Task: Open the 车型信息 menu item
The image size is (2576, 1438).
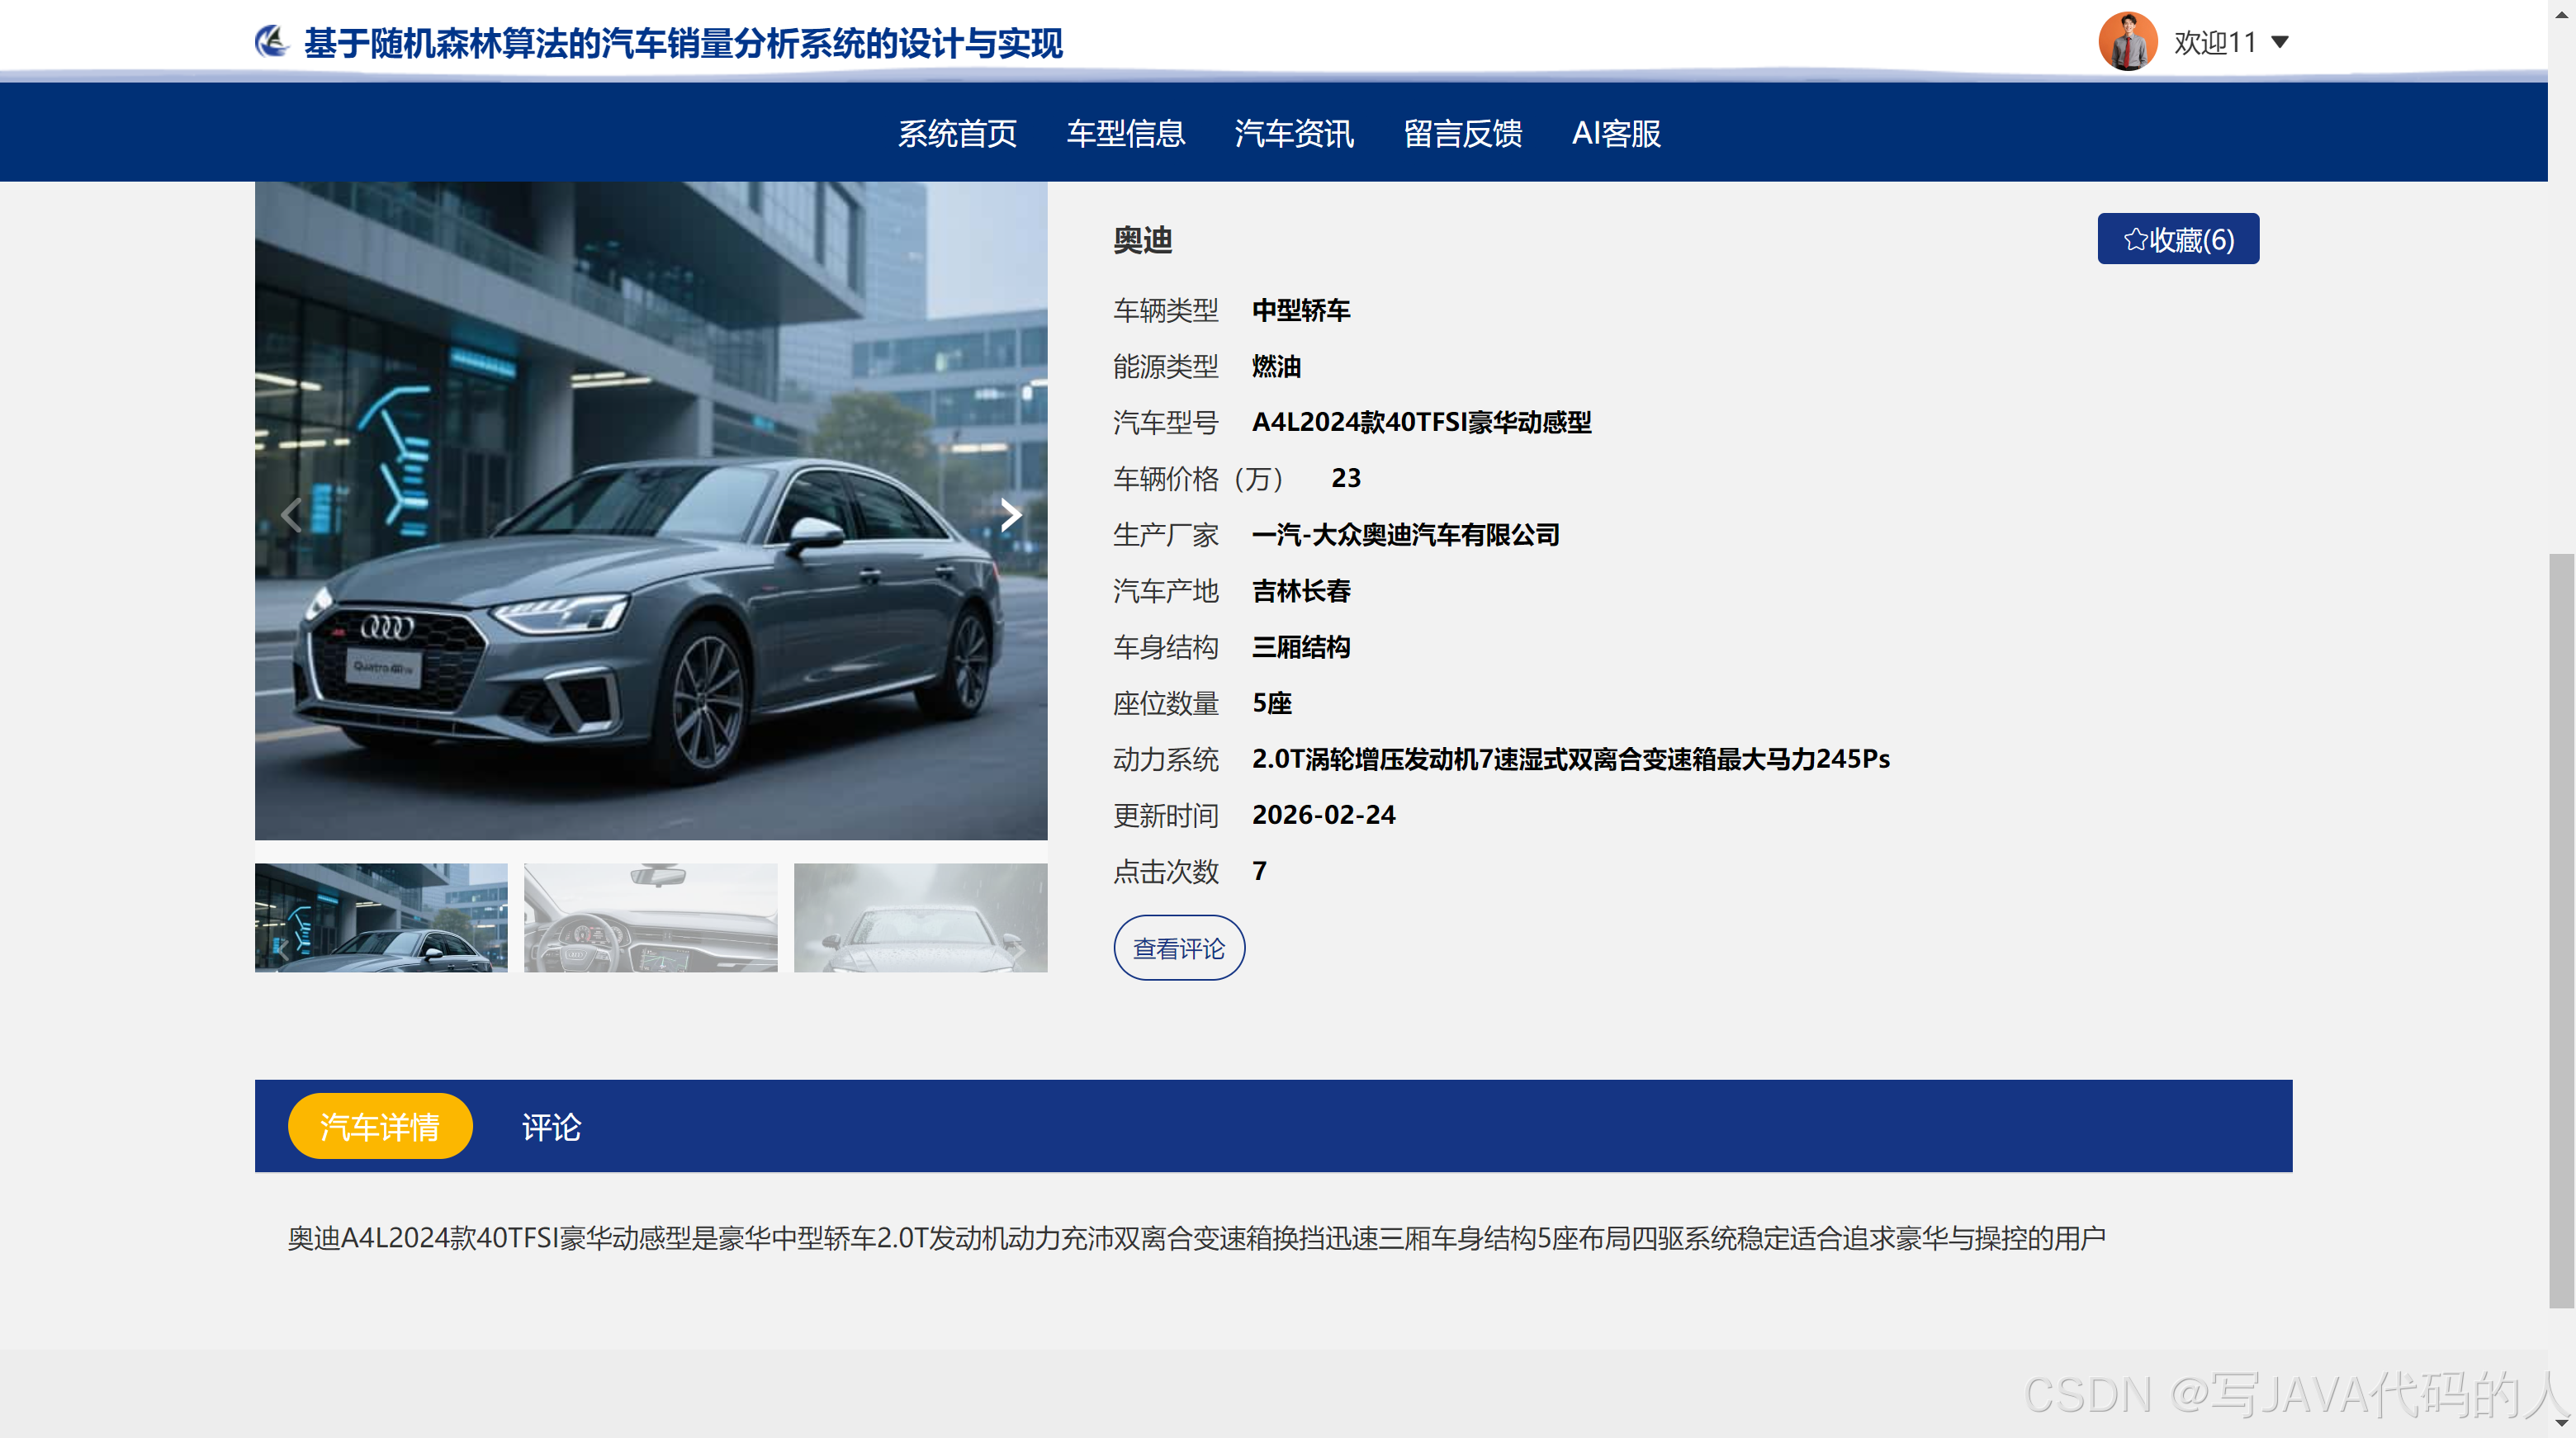Action: click(1126, 133)
